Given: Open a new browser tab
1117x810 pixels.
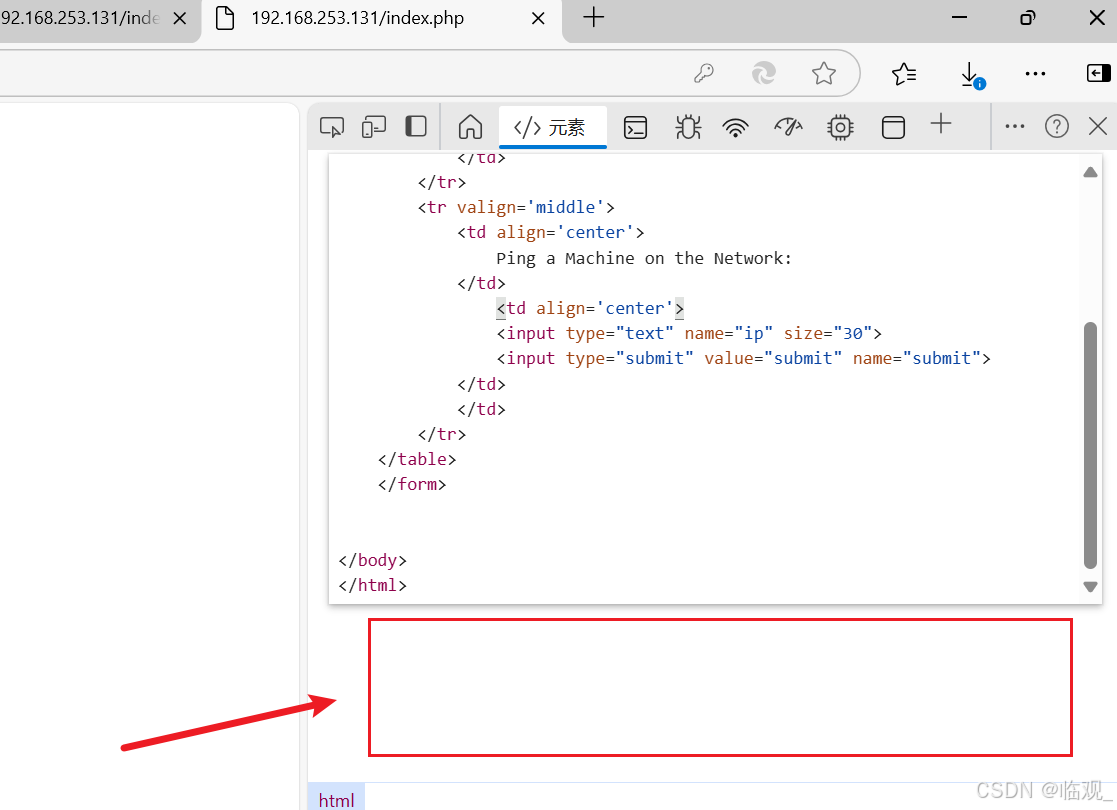Looking at the screenshot, I should coord(593,17).
